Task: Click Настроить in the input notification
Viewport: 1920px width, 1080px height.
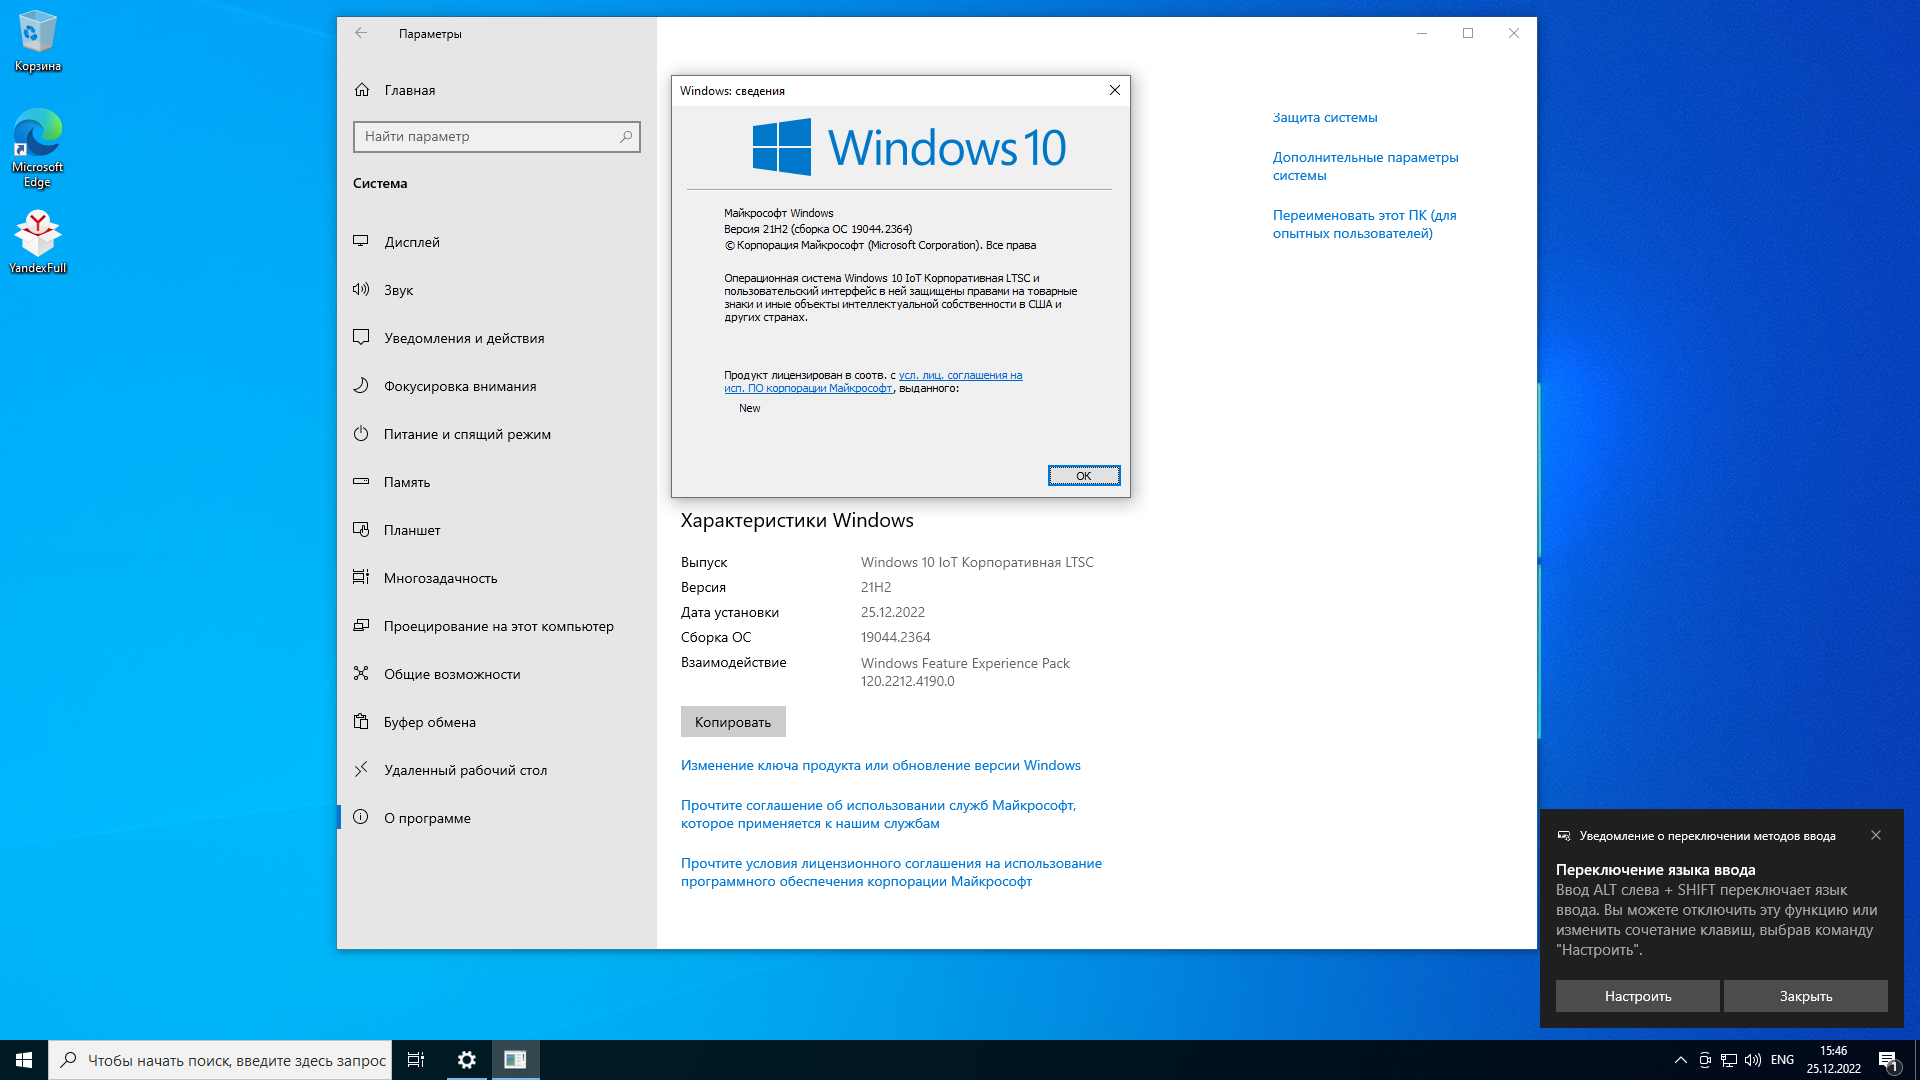Action: 1637,996
